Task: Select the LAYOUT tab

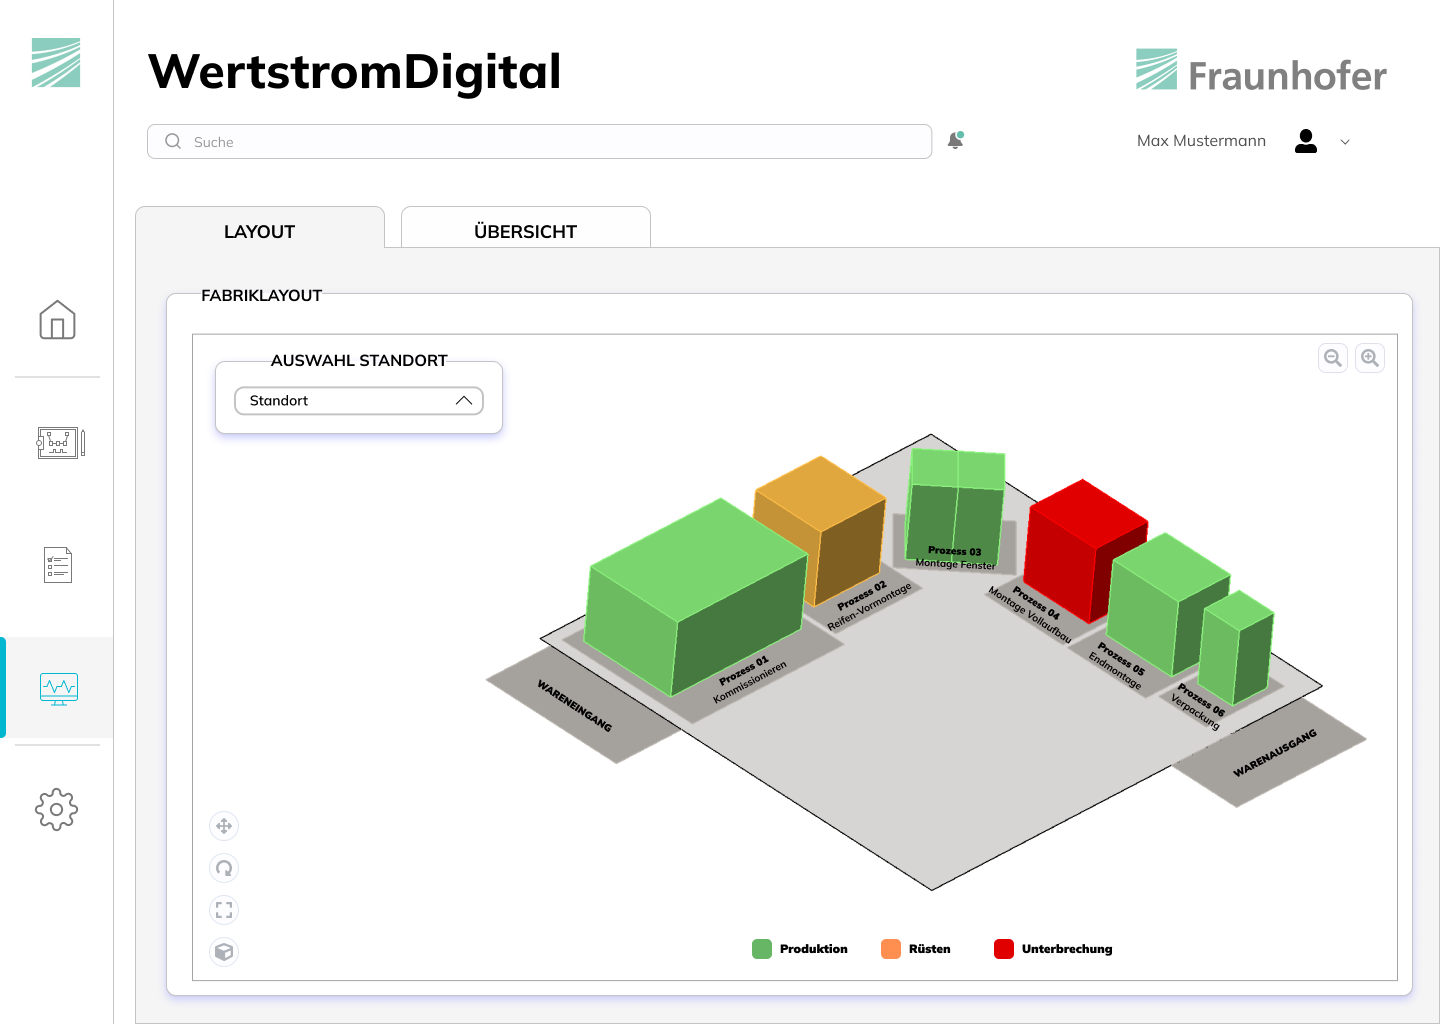Action: tap(260, 228)
